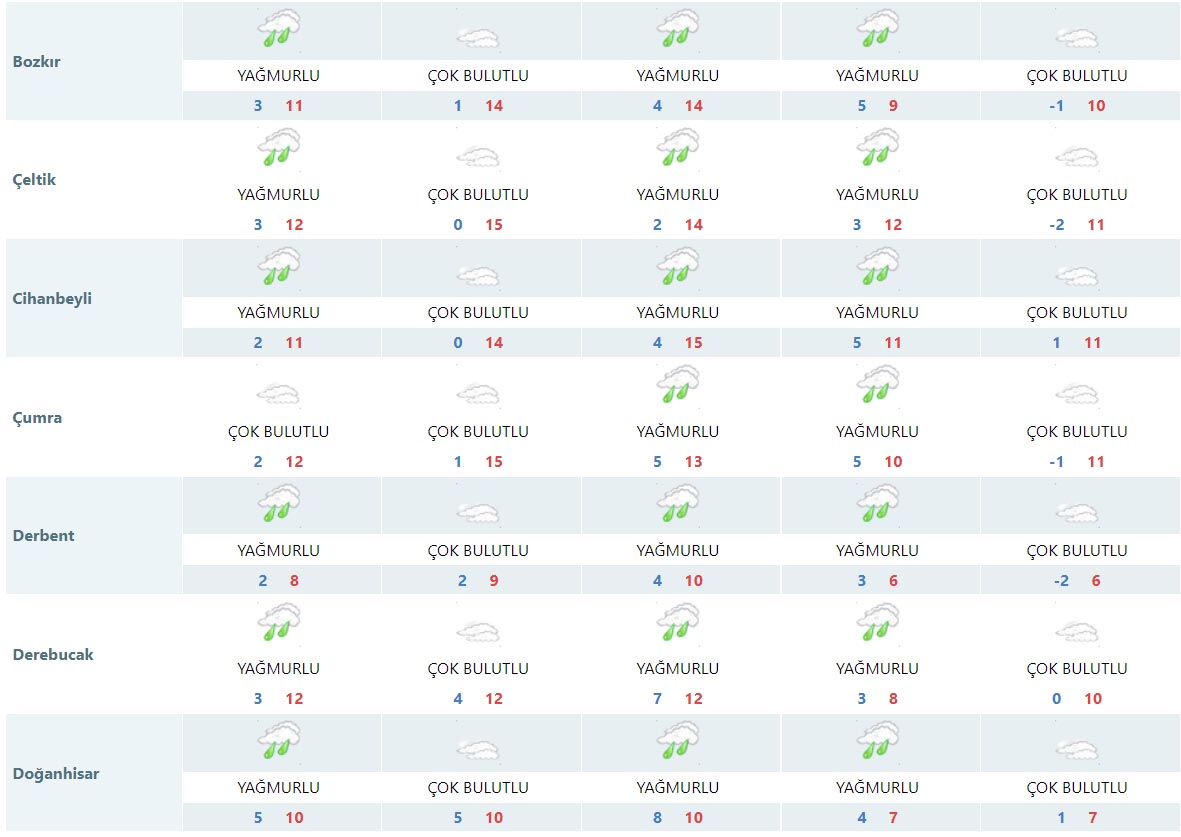Click the Çumra district name
Image resolution: width=1181 pixels, height=837 pixels.
click(x=37, y=417)
